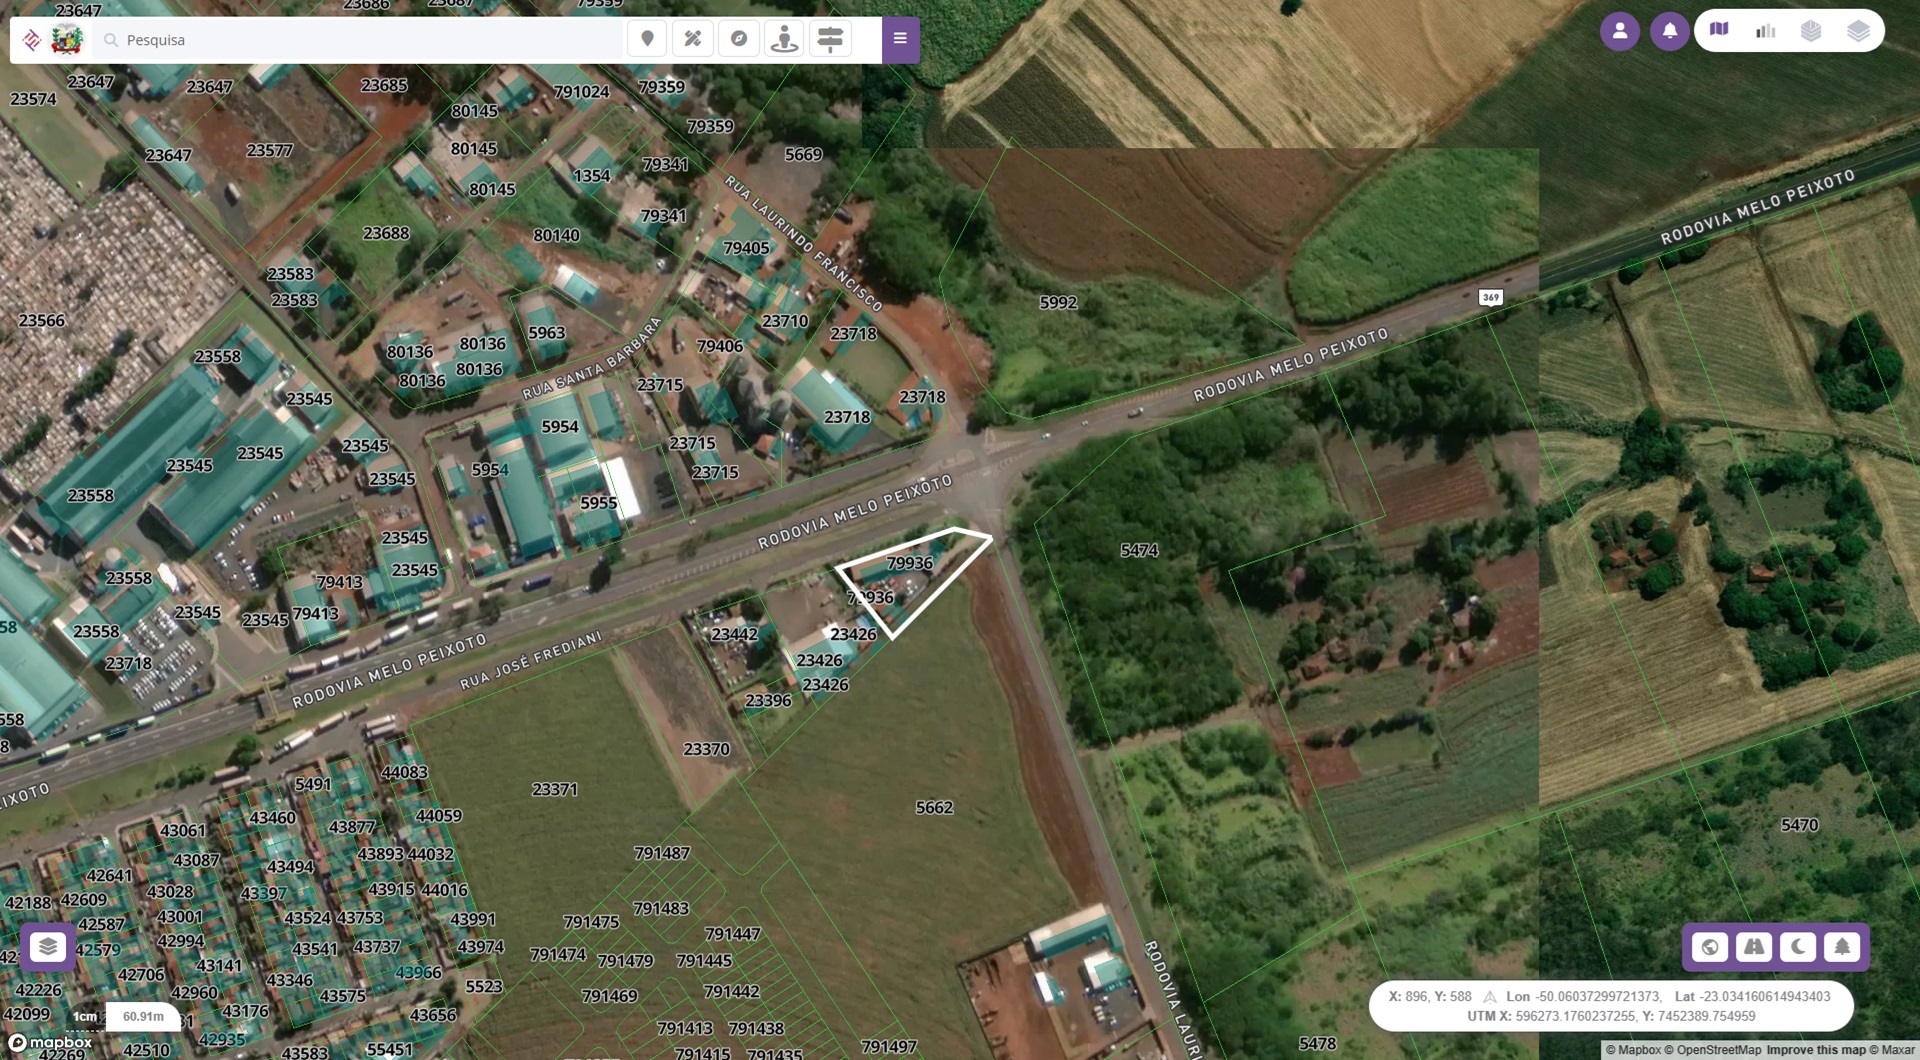Open the ruler and pencil measure tool

pos(693,40)
